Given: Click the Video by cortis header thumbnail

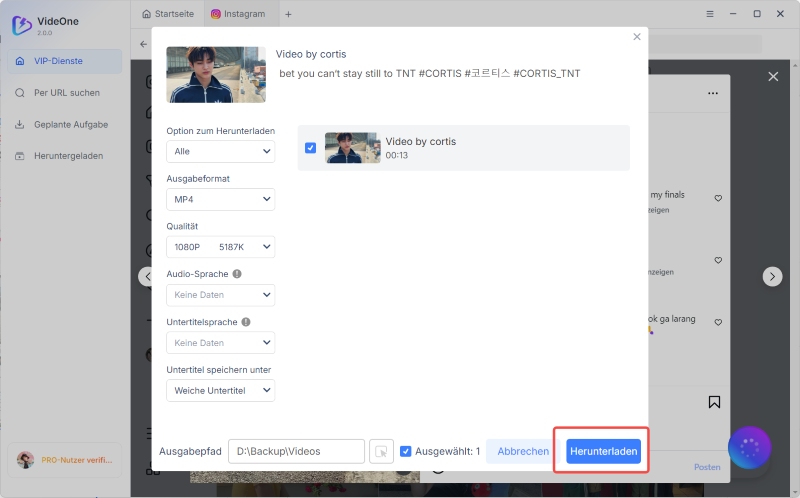Looking at the screenshot, I should pos(216,74).
